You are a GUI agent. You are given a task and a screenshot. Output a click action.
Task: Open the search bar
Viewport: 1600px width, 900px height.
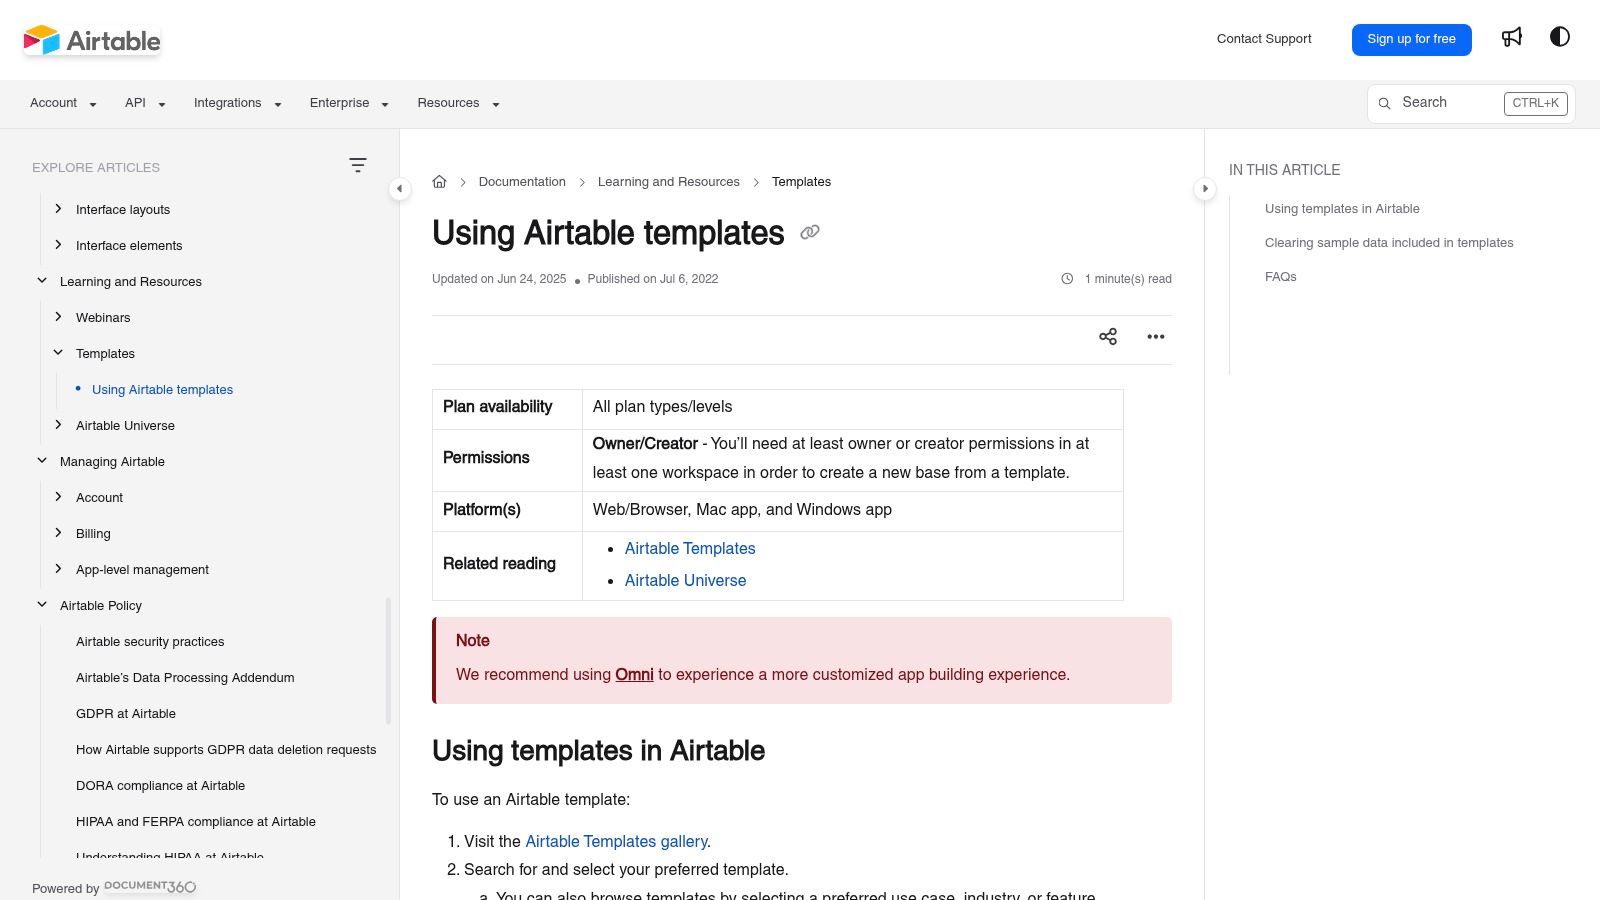[1440, 103]
